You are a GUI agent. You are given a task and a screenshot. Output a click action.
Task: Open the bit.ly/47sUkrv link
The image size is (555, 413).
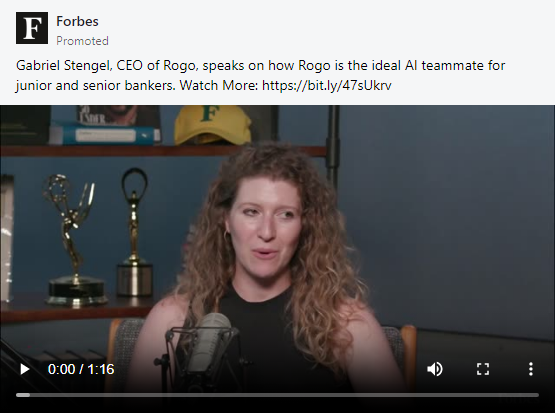click(x=327, y=85)
